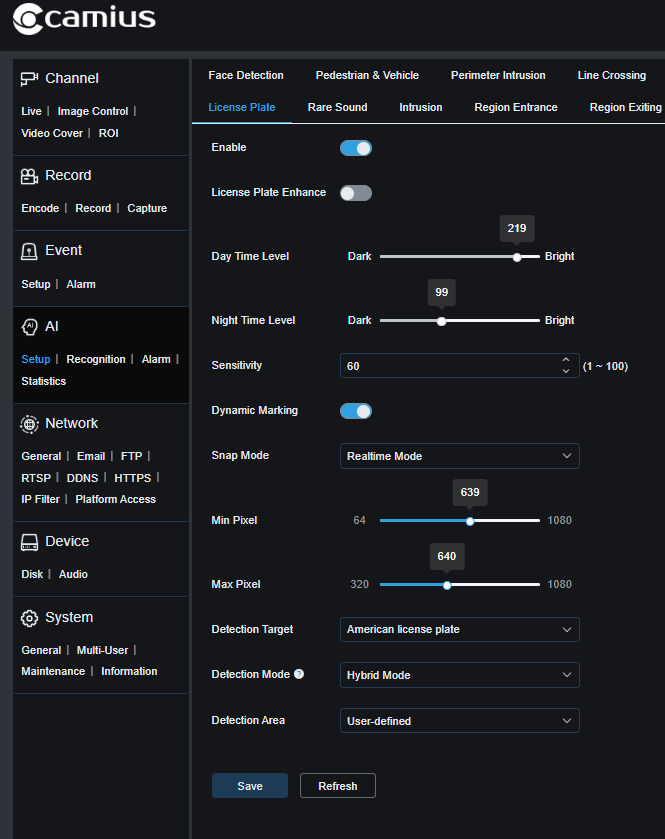Screen dimensions: 665x839
Task: Open Region Entrance tab
Action: pos(516,108)
